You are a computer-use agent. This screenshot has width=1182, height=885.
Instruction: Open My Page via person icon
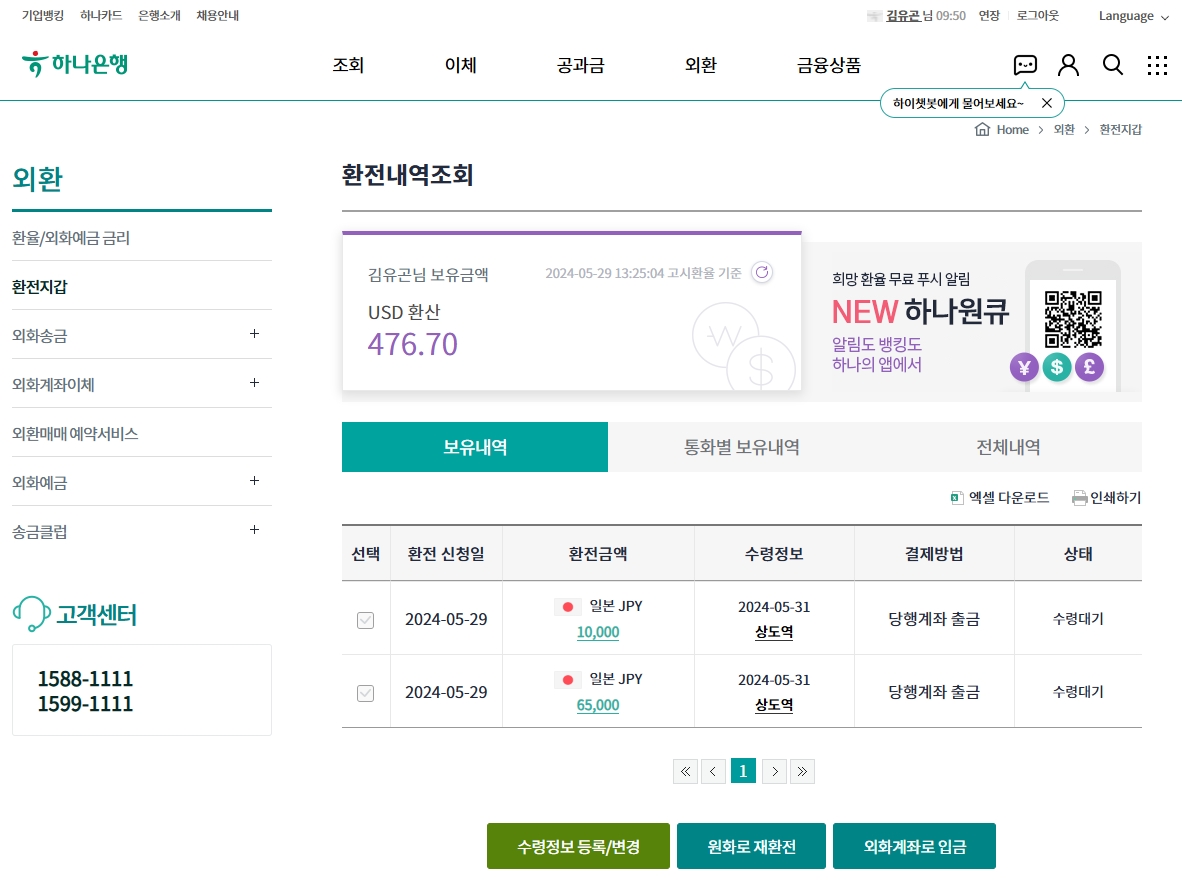pos(1068,64)
